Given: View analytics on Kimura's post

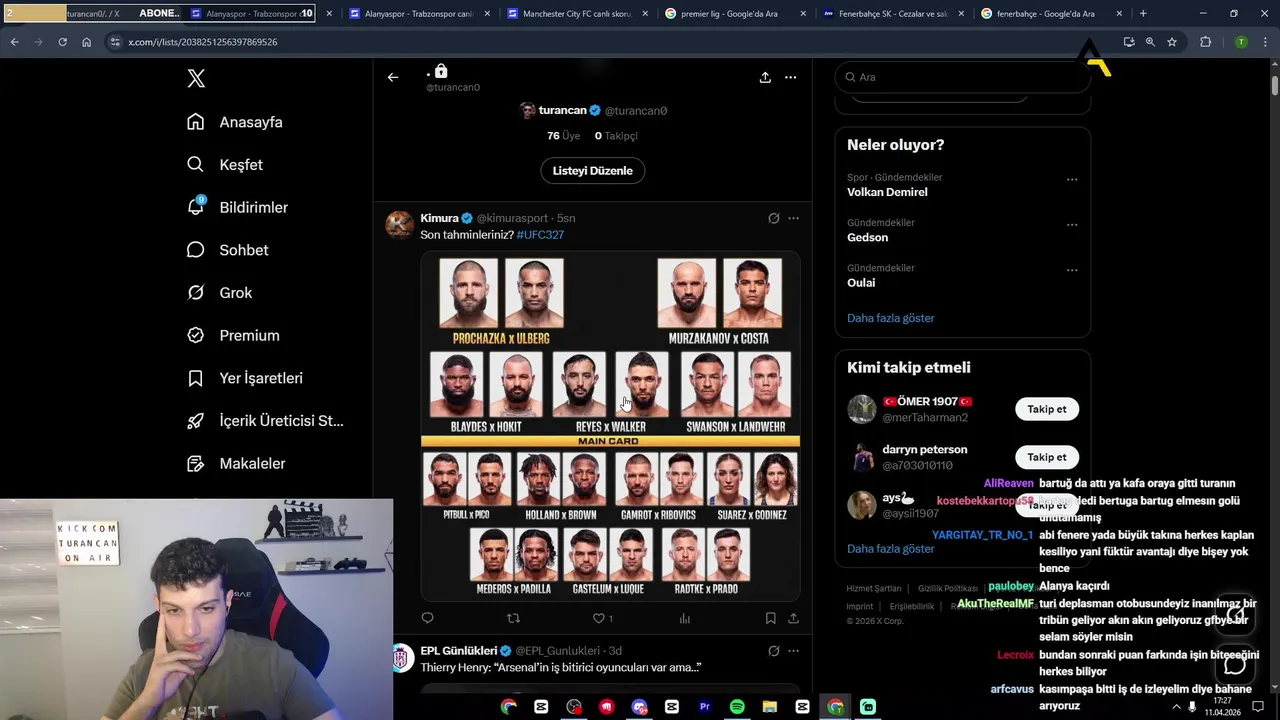Looking at the screenshot, I should pos(685,619).
